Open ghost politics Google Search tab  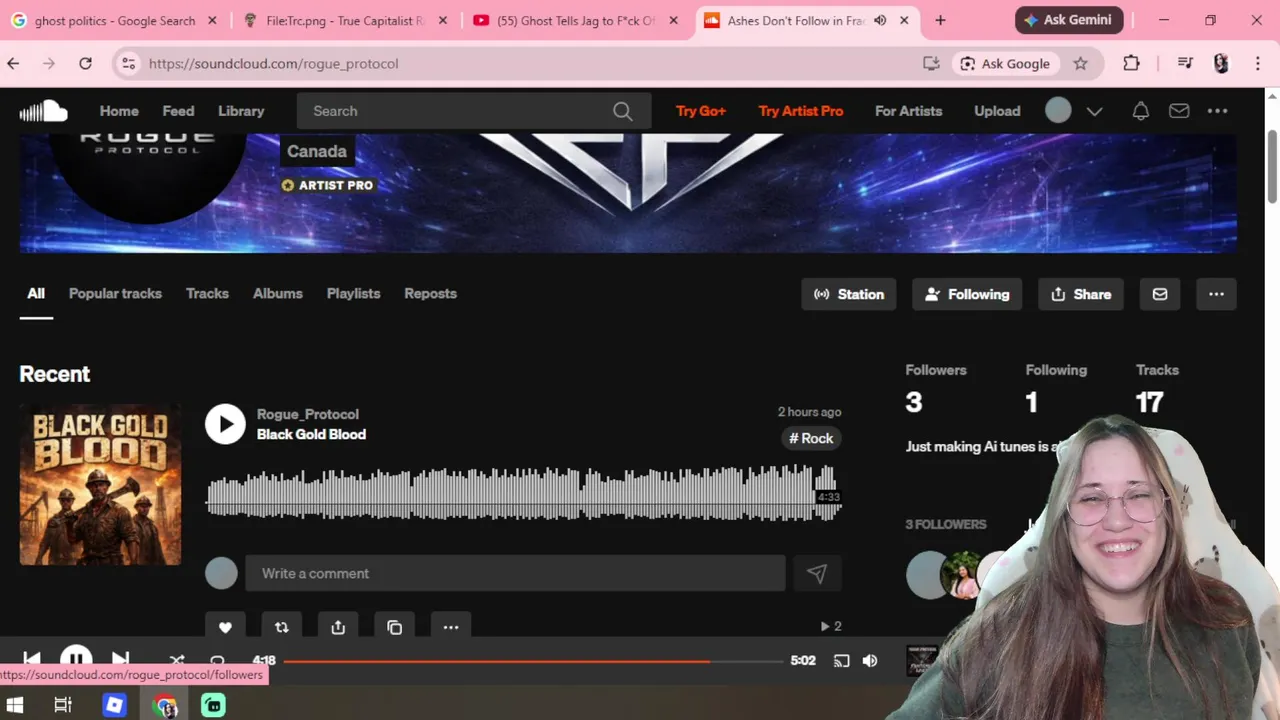coord(115,20)
